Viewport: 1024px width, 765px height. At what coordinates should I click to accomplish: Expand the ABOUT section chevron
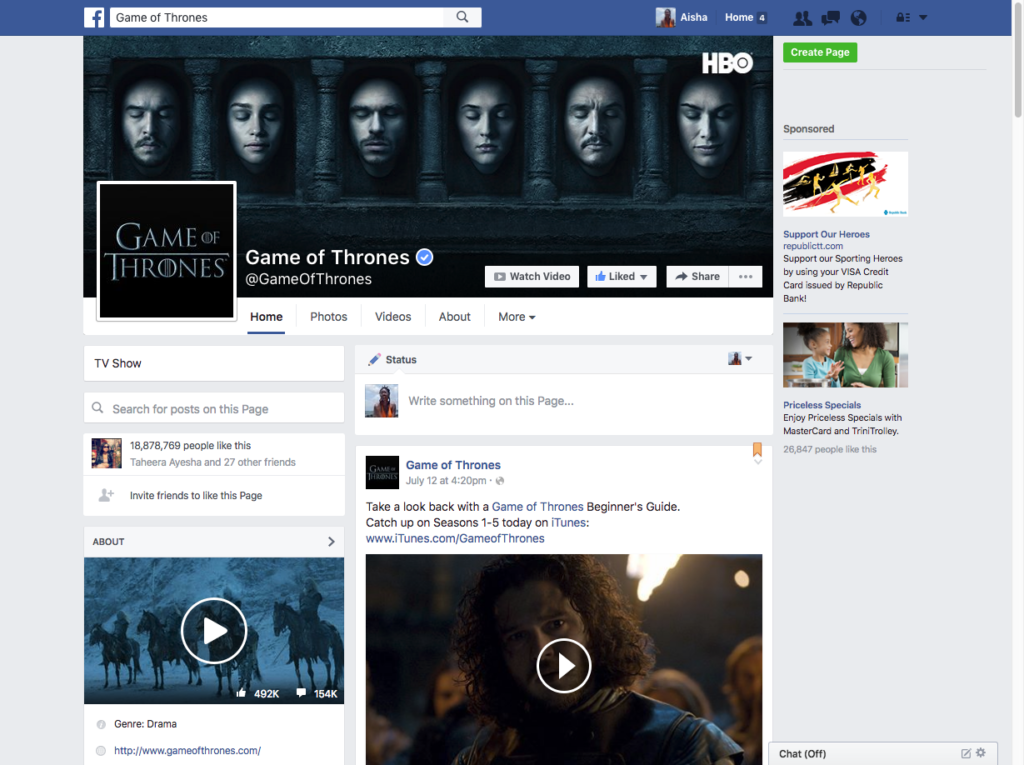[x=331, y=542]
